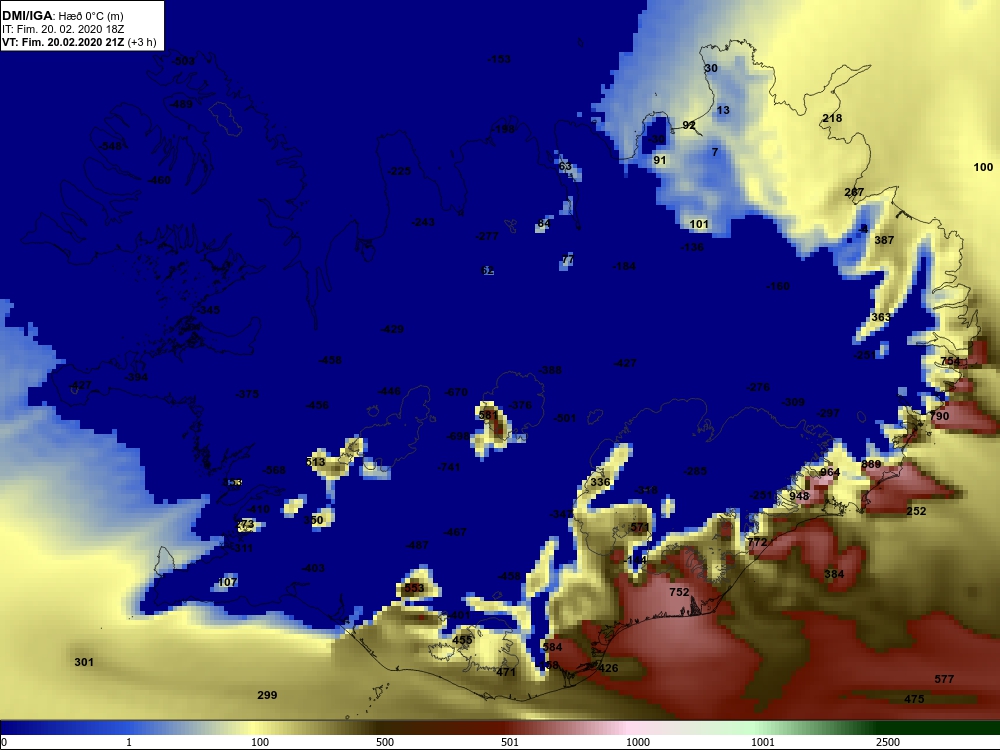Click the map value 754
The height and width of the screenshot is (750, 1000).
pyautogui.click(x=950, y=362)
